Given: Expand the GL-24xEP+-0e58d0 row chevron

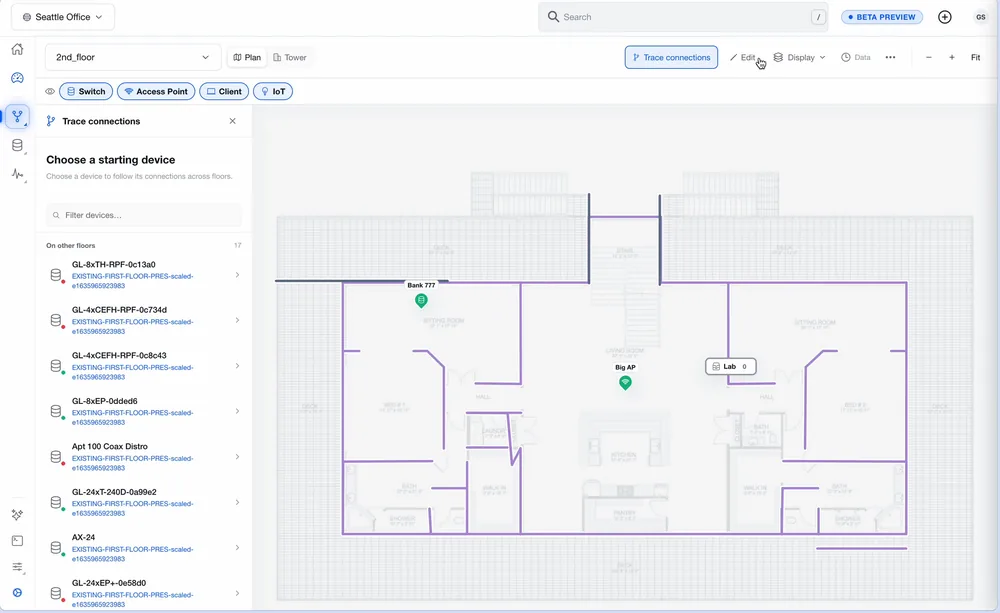Looking at the screenshot, I should 237,593.
